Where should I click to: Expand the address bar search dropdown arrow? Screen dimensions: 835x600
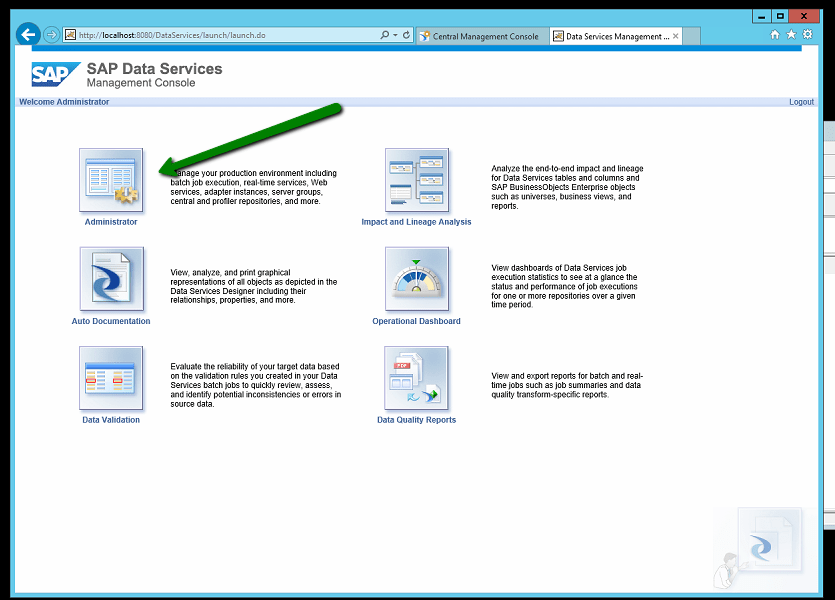395,35
